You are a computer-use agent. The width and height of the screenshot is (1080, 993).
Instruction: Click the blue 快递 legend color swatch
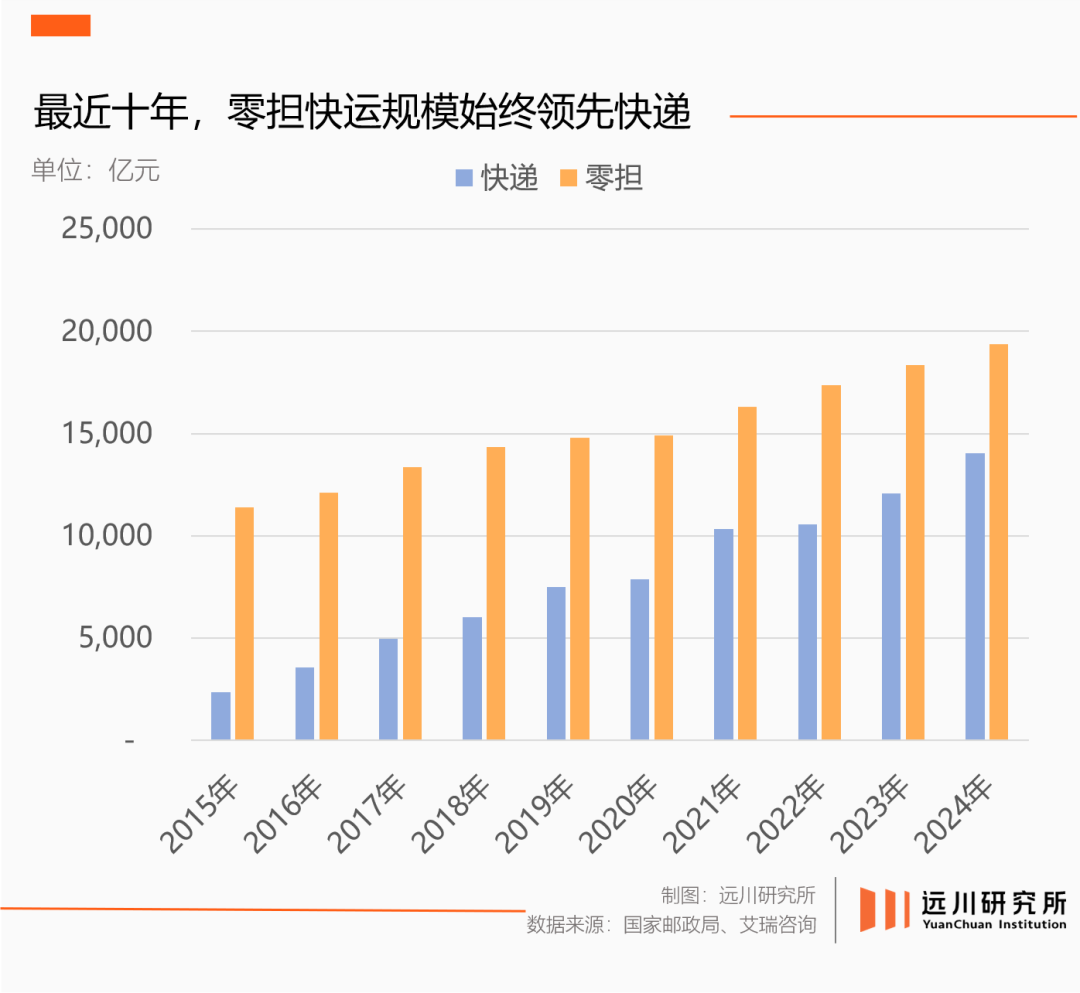coord(464,178)
